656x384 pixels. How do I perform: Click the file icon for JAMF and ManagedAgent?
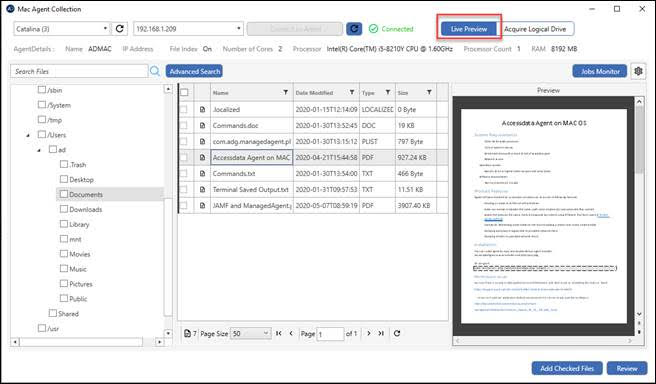(202, 205)
